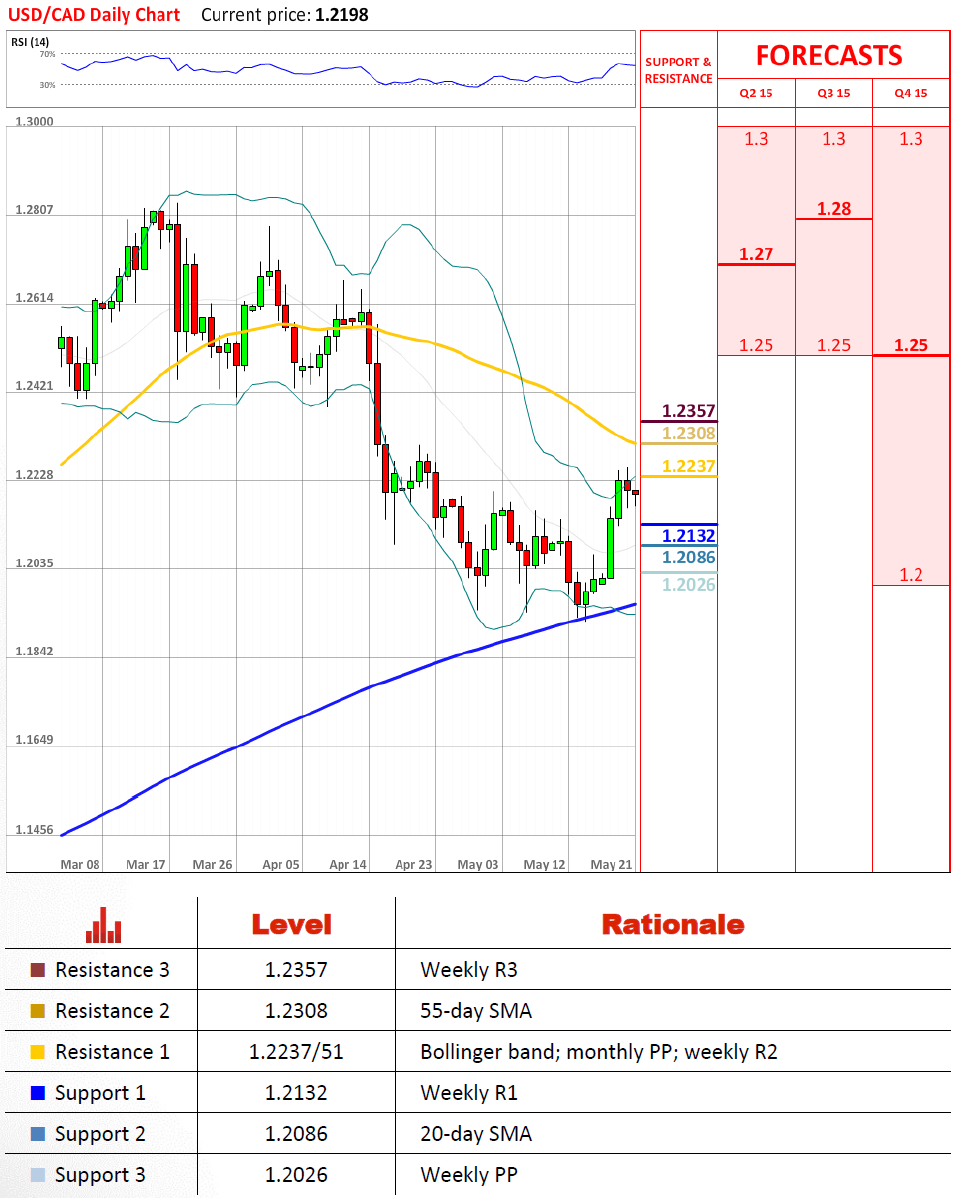This screenshot has height=1198, width=965.
Task: Click the 'Rationale' table column header
Action: (673, 924)
